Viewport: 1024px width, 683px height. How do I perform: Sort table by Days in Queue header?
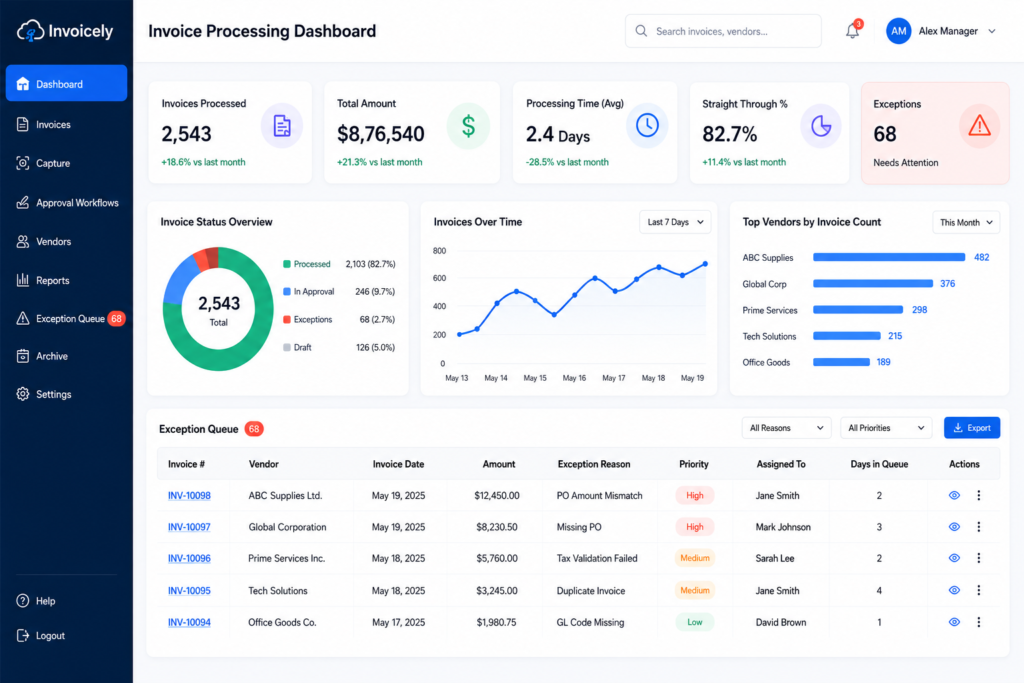tap(879, 464)
